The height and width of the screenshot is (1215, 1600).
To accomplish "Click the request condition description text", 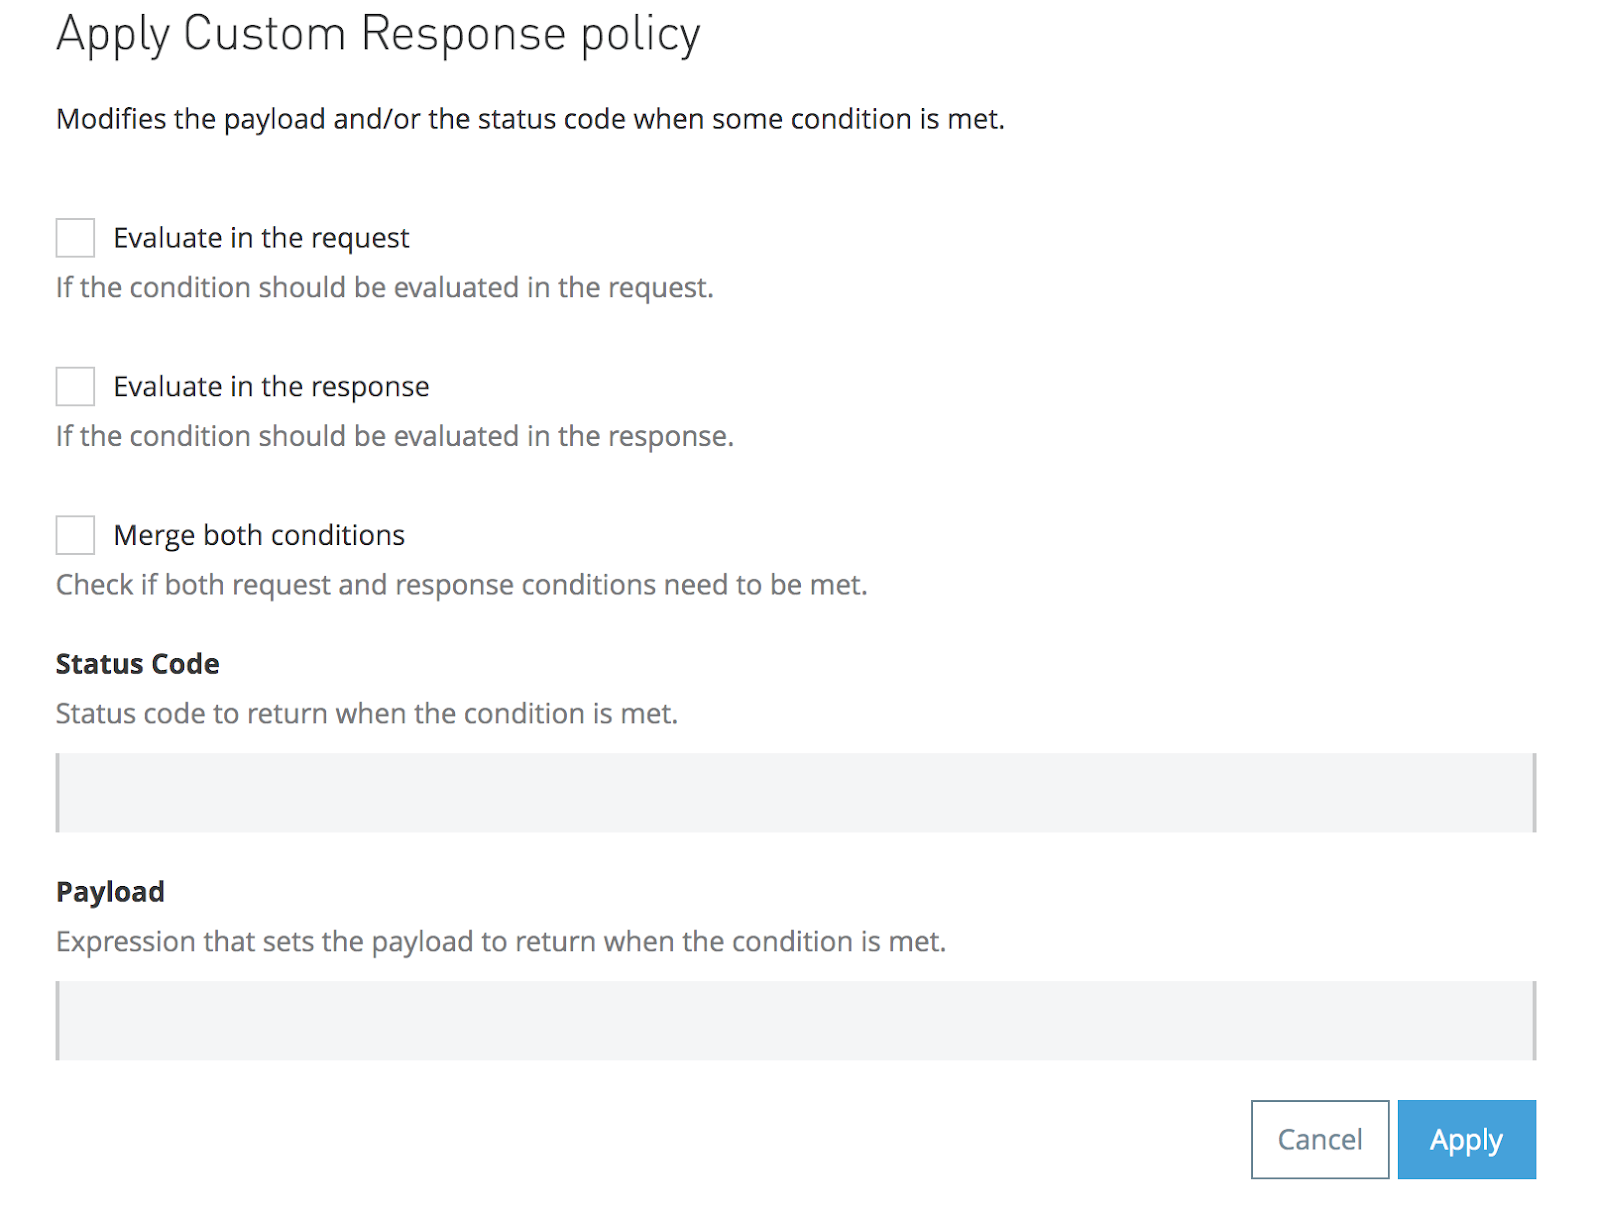I will (x=385, y=287).
